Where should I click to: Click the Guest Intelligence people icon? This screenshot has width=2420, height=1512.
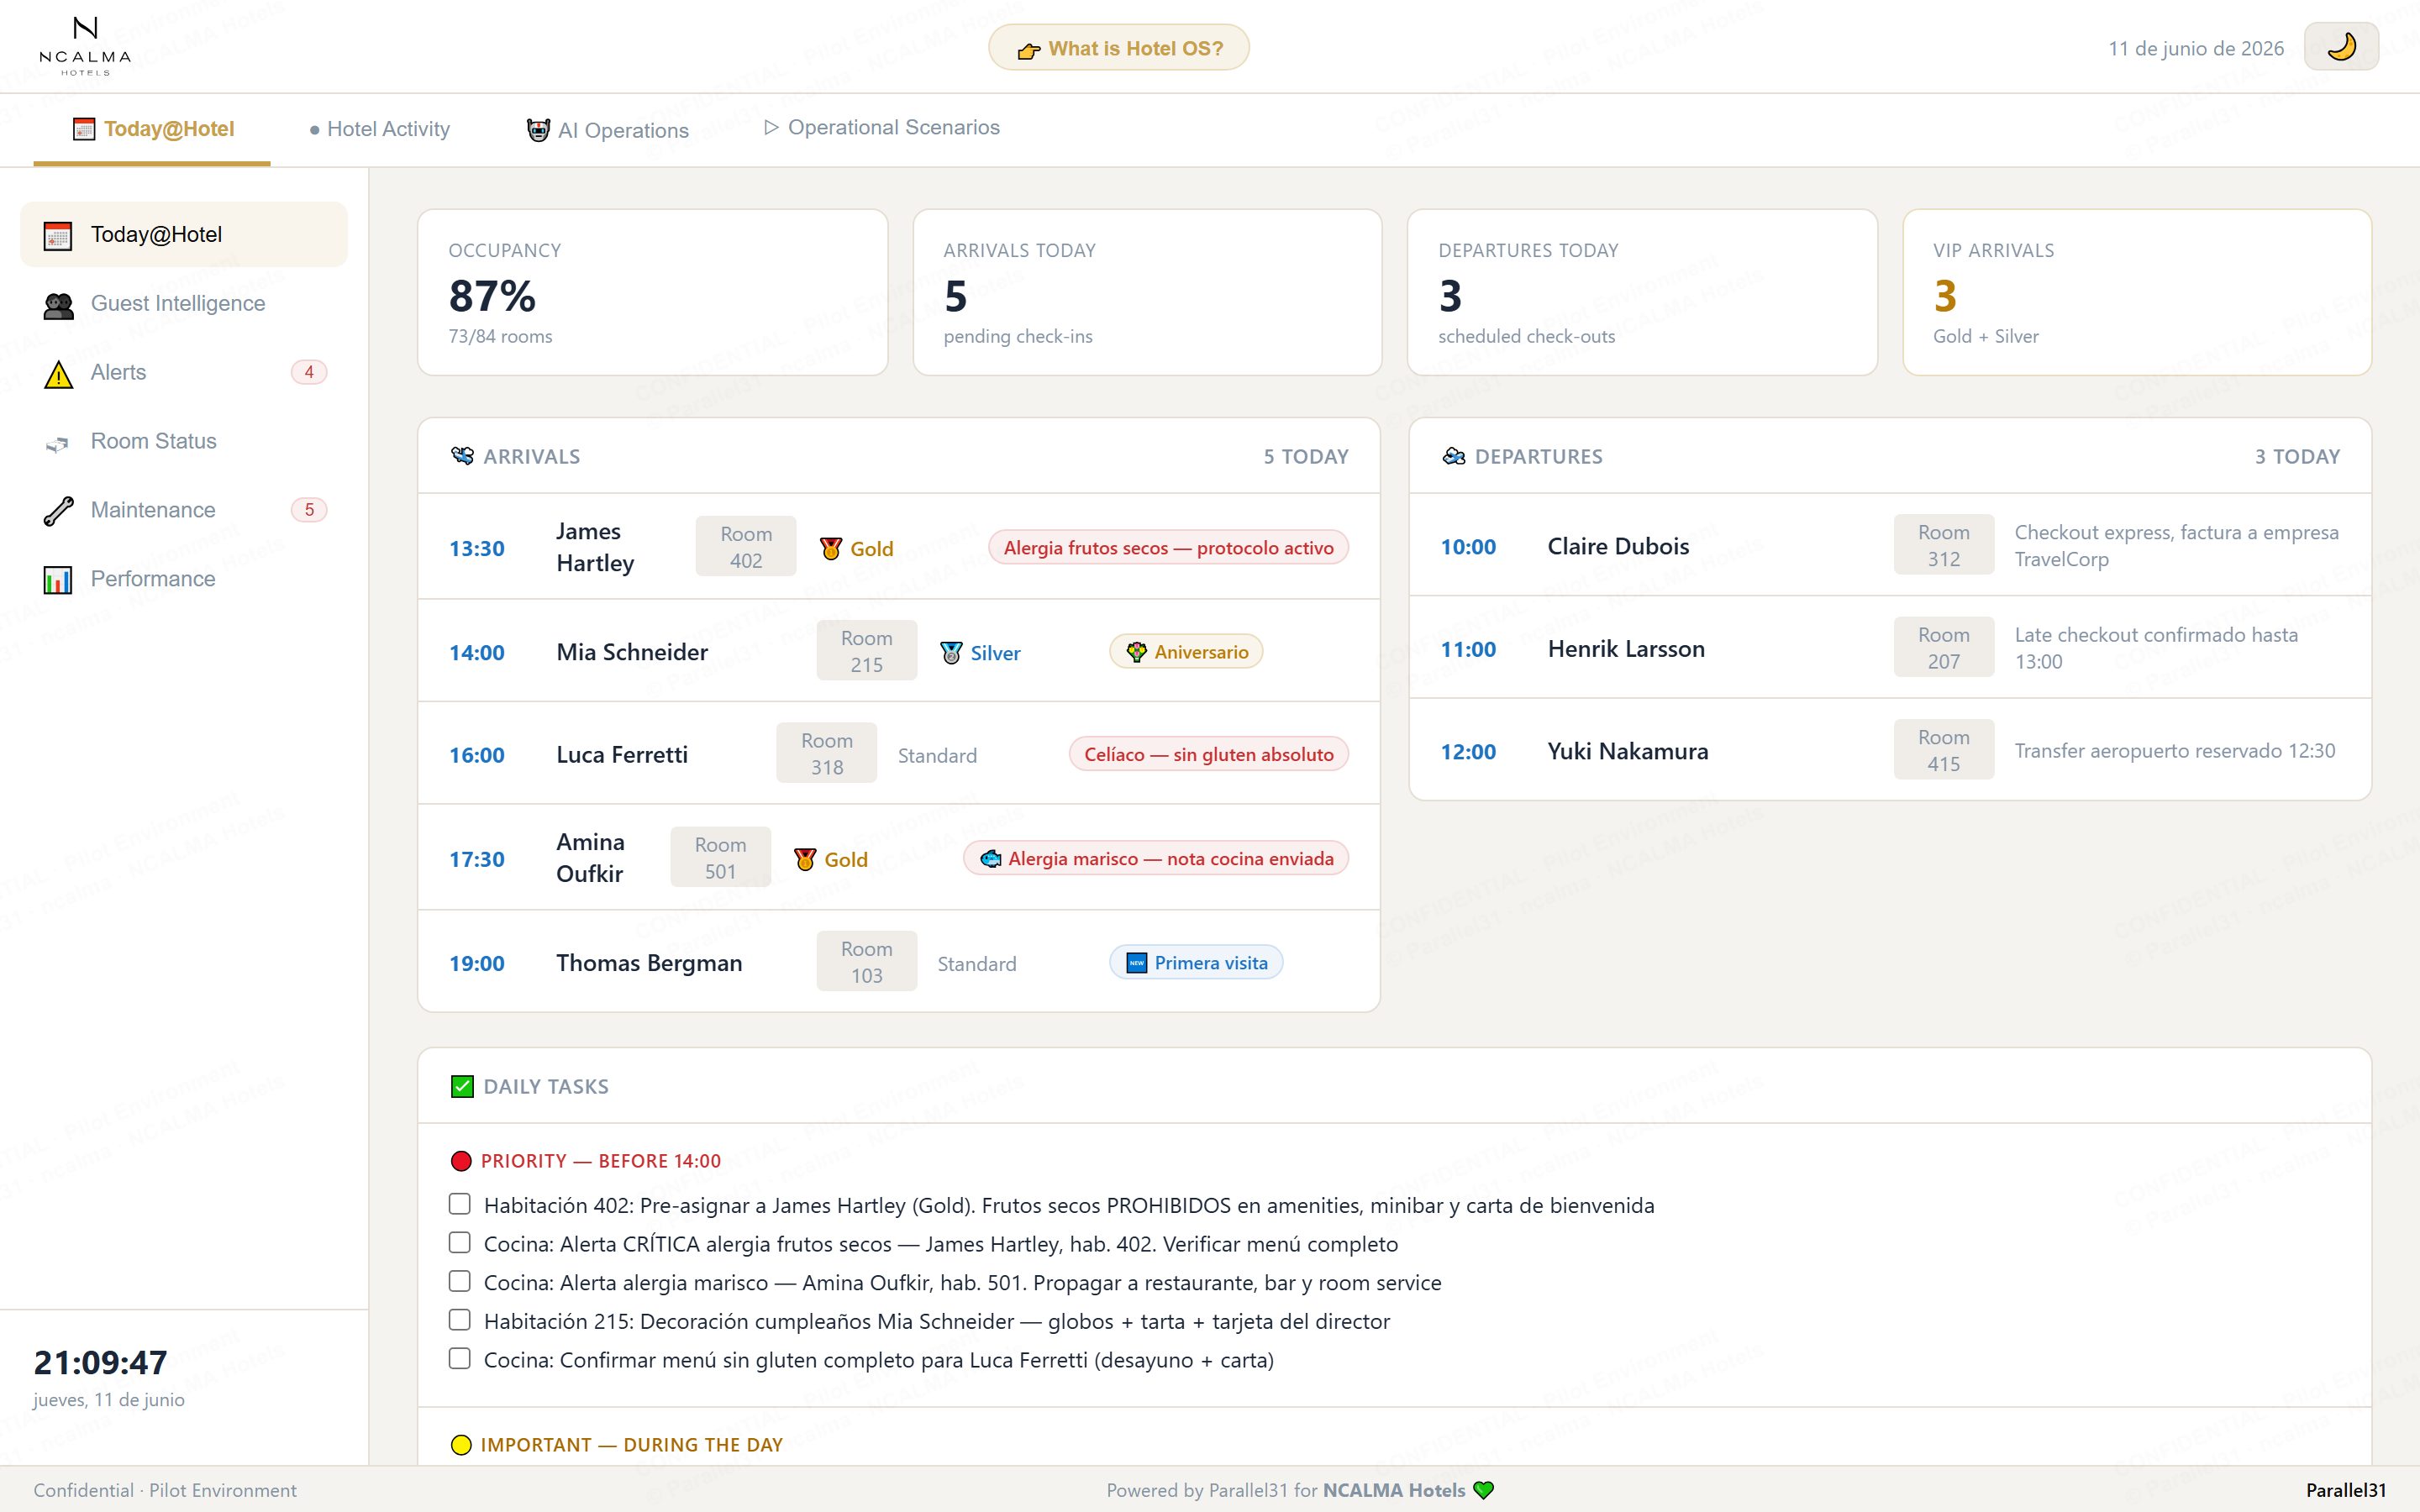tap(58, 305)
